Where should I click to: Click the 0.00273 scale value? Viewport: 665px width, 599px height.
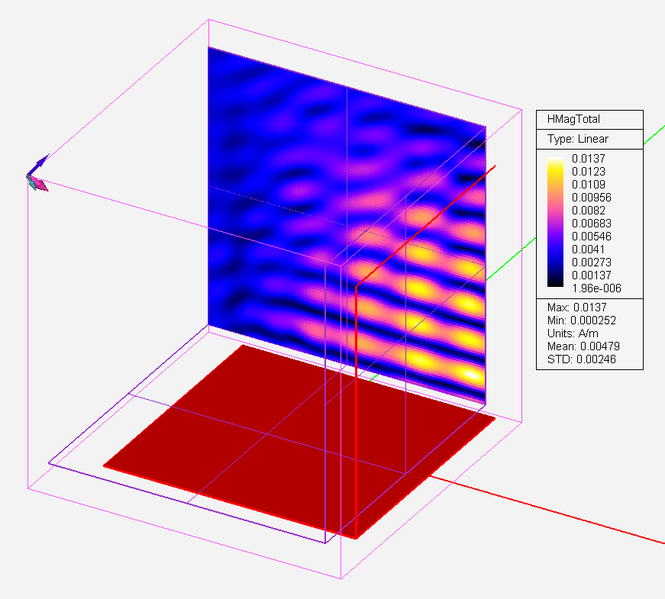(x=591, y=262)
